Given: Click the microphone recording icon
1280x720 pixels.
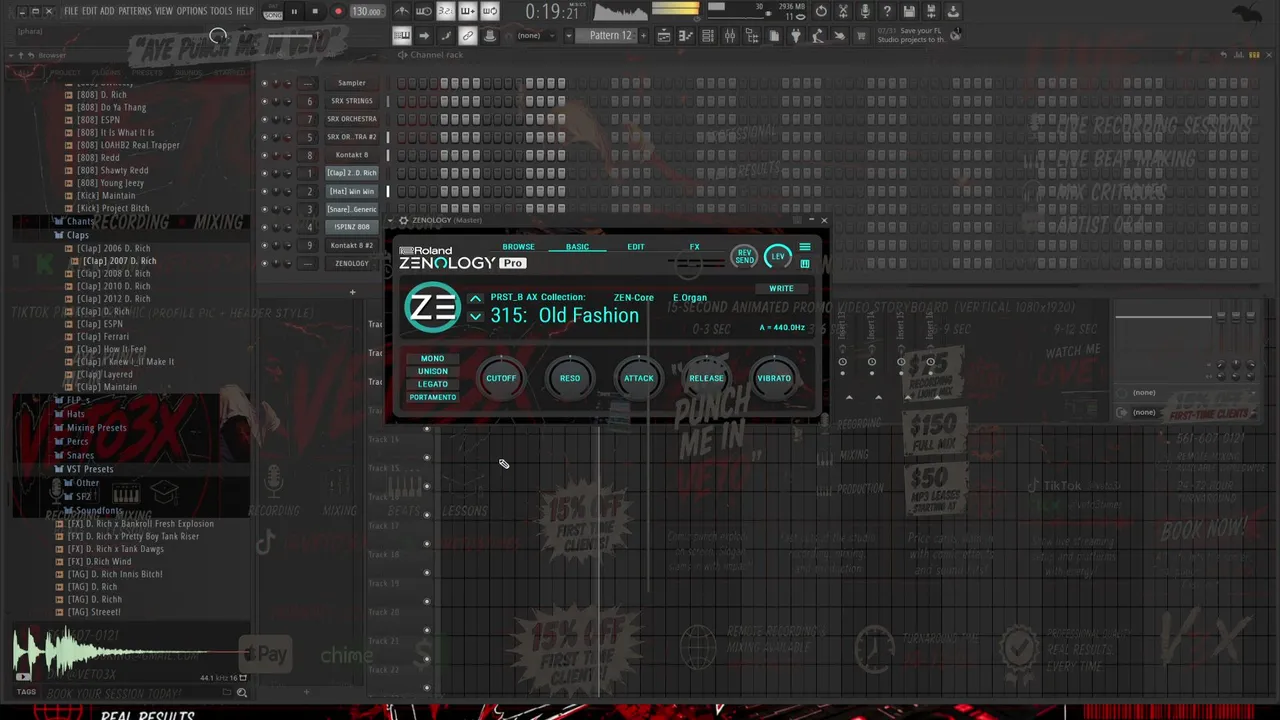Looking at the screenshot, I should click(865, 12).
